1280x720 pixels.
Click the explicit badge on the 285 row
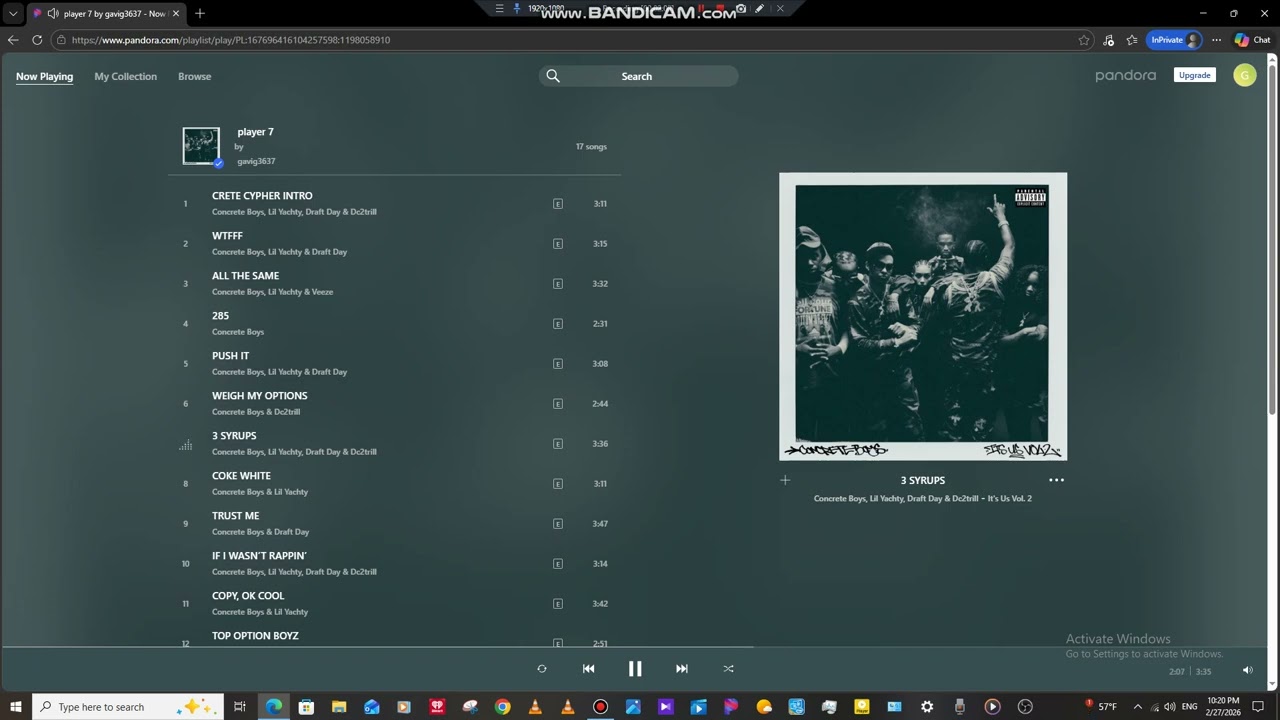(558, 324)
